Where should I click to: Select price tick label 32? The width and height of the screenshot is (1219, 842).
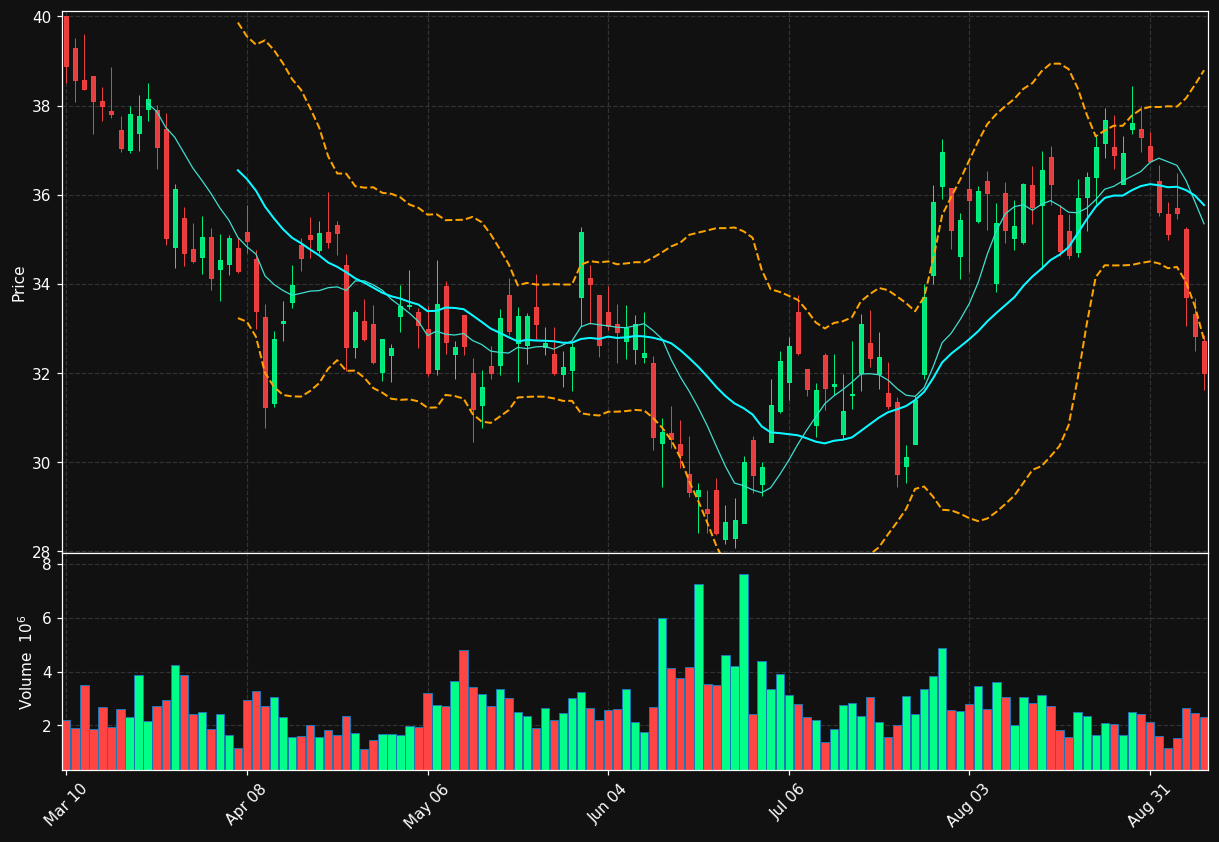click(x=42, y=373)
